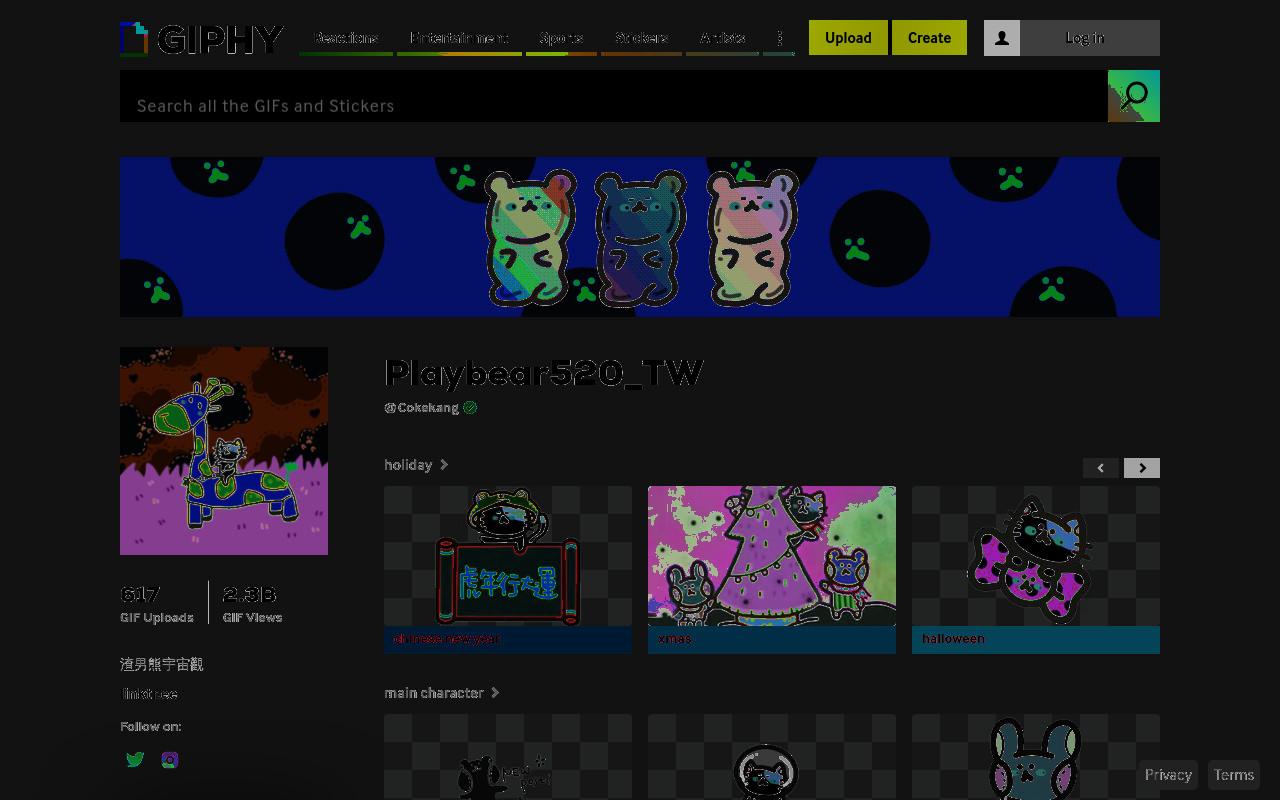The image size is (1280, 800).
Task: Open the holiday collection heading
Action: 408,465
